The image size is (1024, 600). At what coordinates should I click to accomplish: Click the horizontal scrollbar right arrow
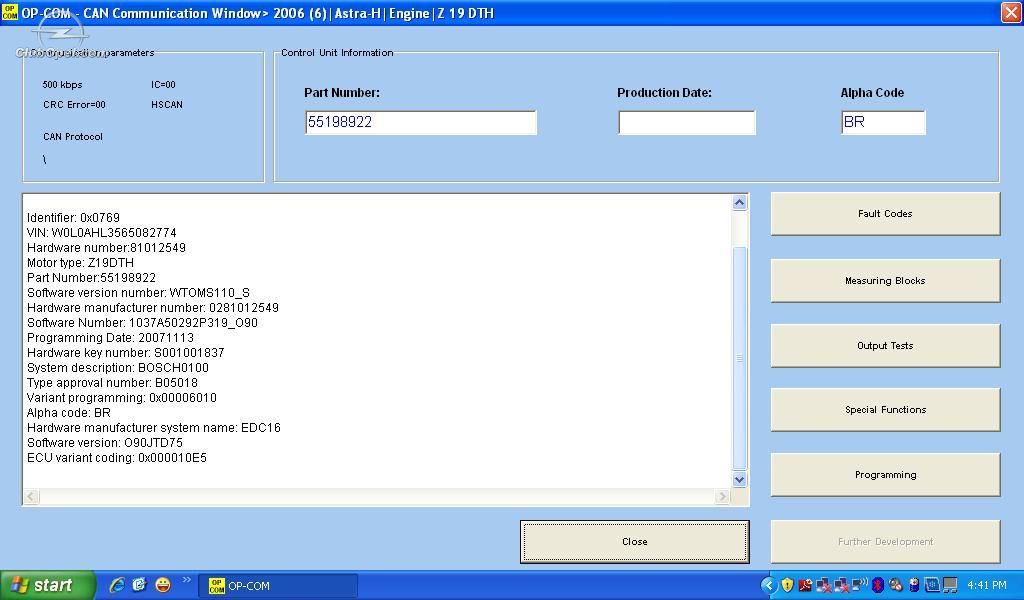pyautogui.click(x=722, y=497)
